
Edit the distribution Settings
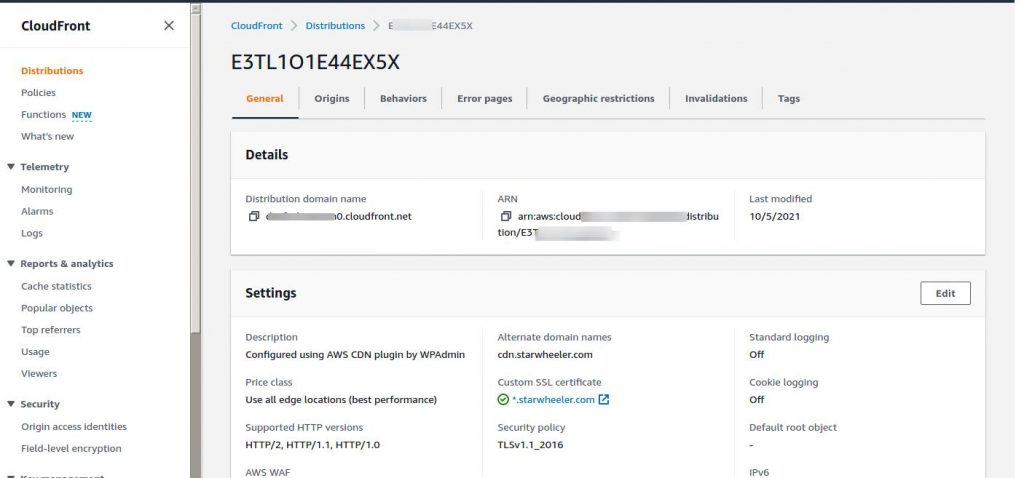[945, 293]
